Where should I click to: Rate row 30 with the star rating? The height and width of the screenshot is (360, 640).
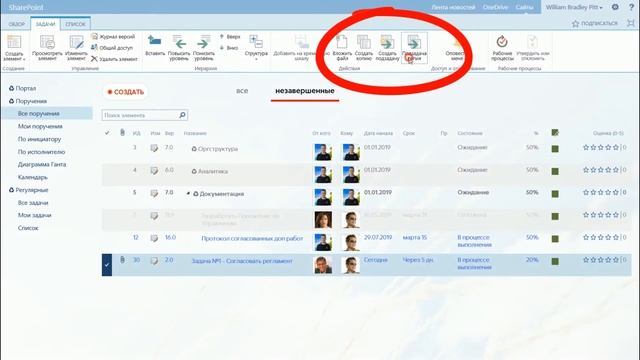601,260
